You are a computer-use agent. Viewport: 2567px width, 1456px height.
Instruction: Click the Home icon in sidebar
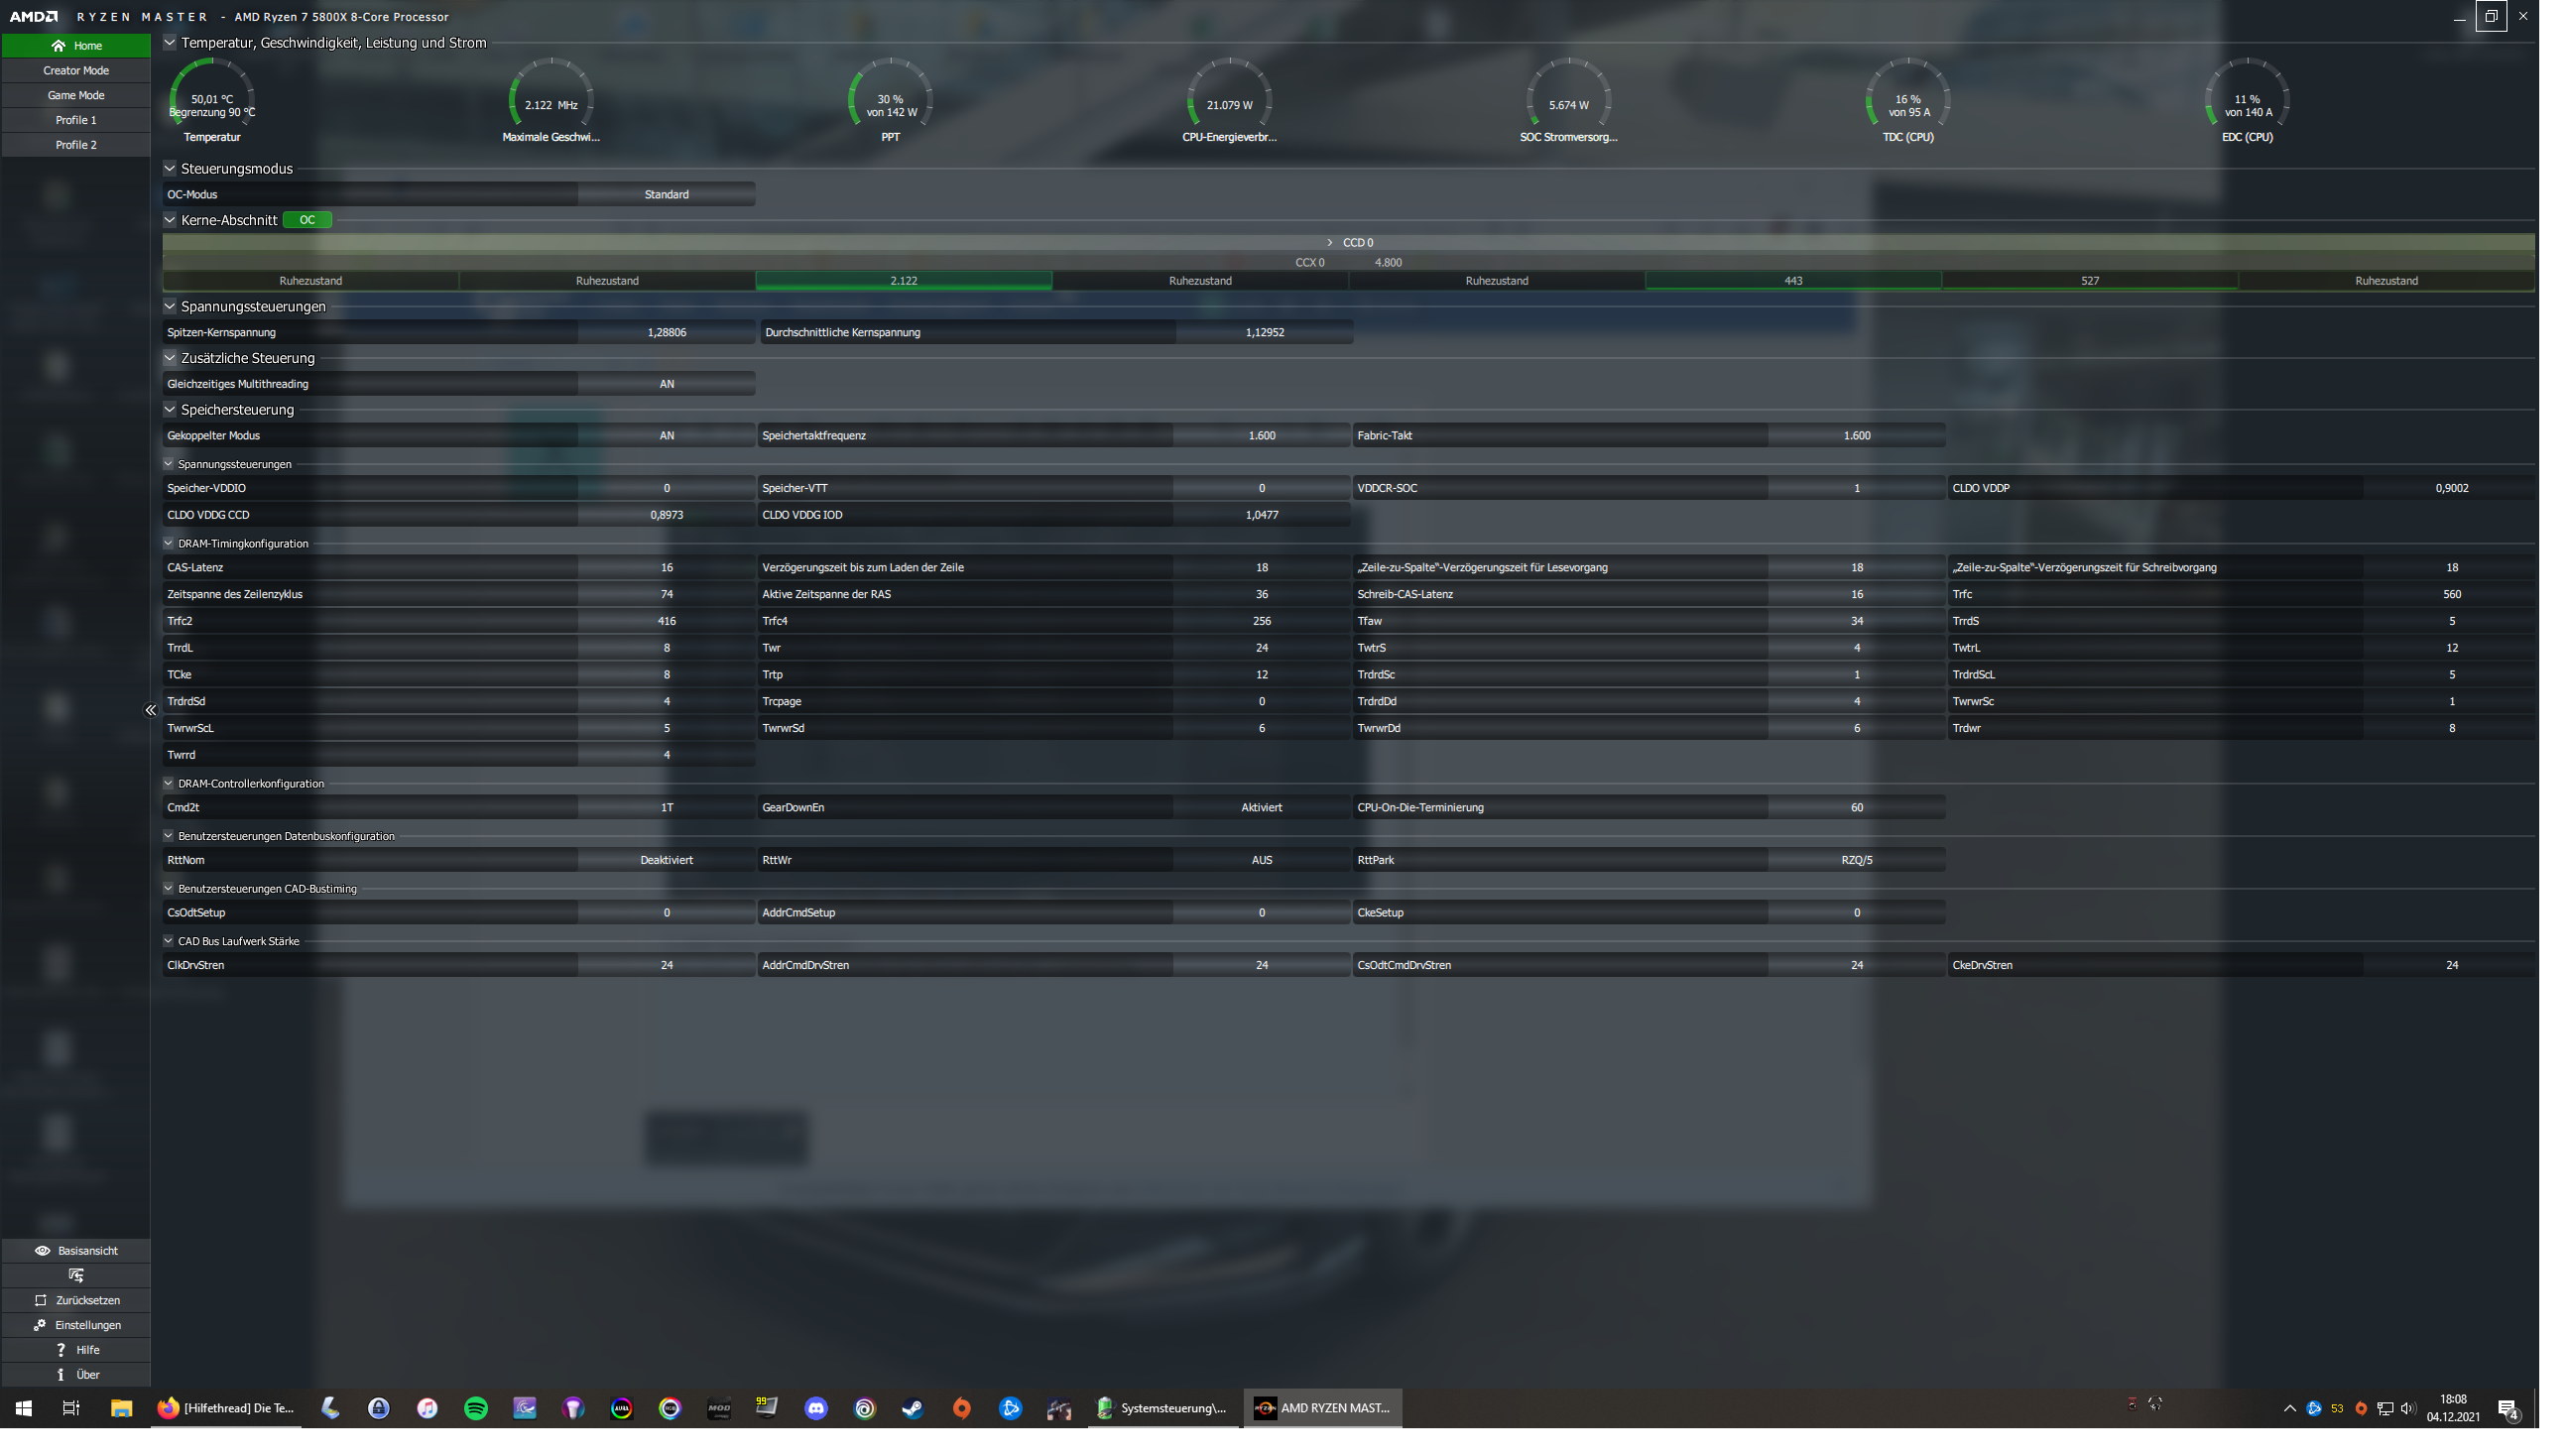click(58, 46)
